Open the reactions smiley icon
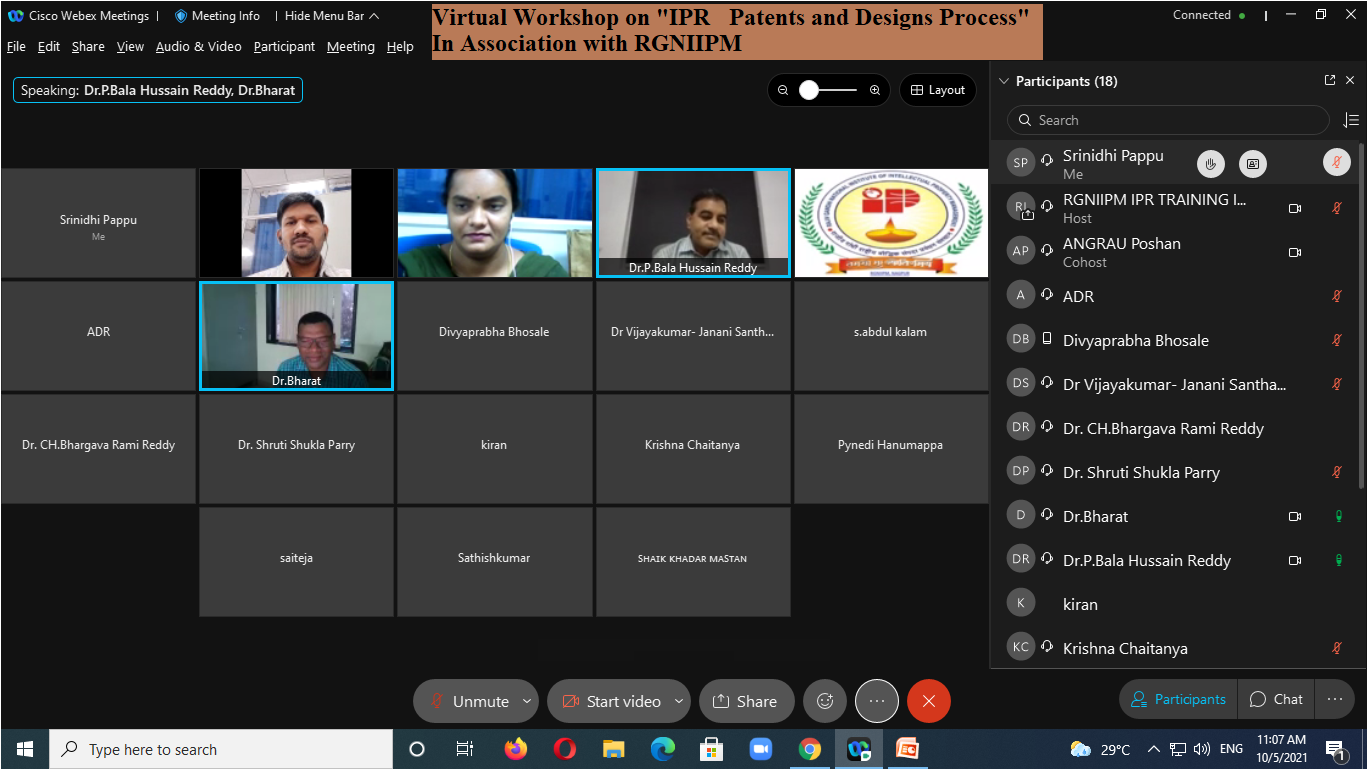 [825, 701]
